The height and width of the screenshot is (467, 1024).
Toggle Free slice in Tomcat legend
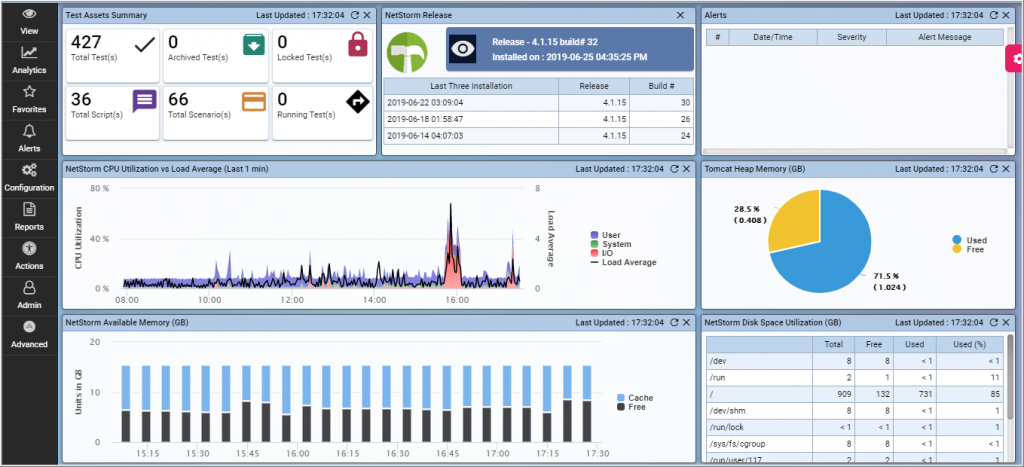point(968,250)
